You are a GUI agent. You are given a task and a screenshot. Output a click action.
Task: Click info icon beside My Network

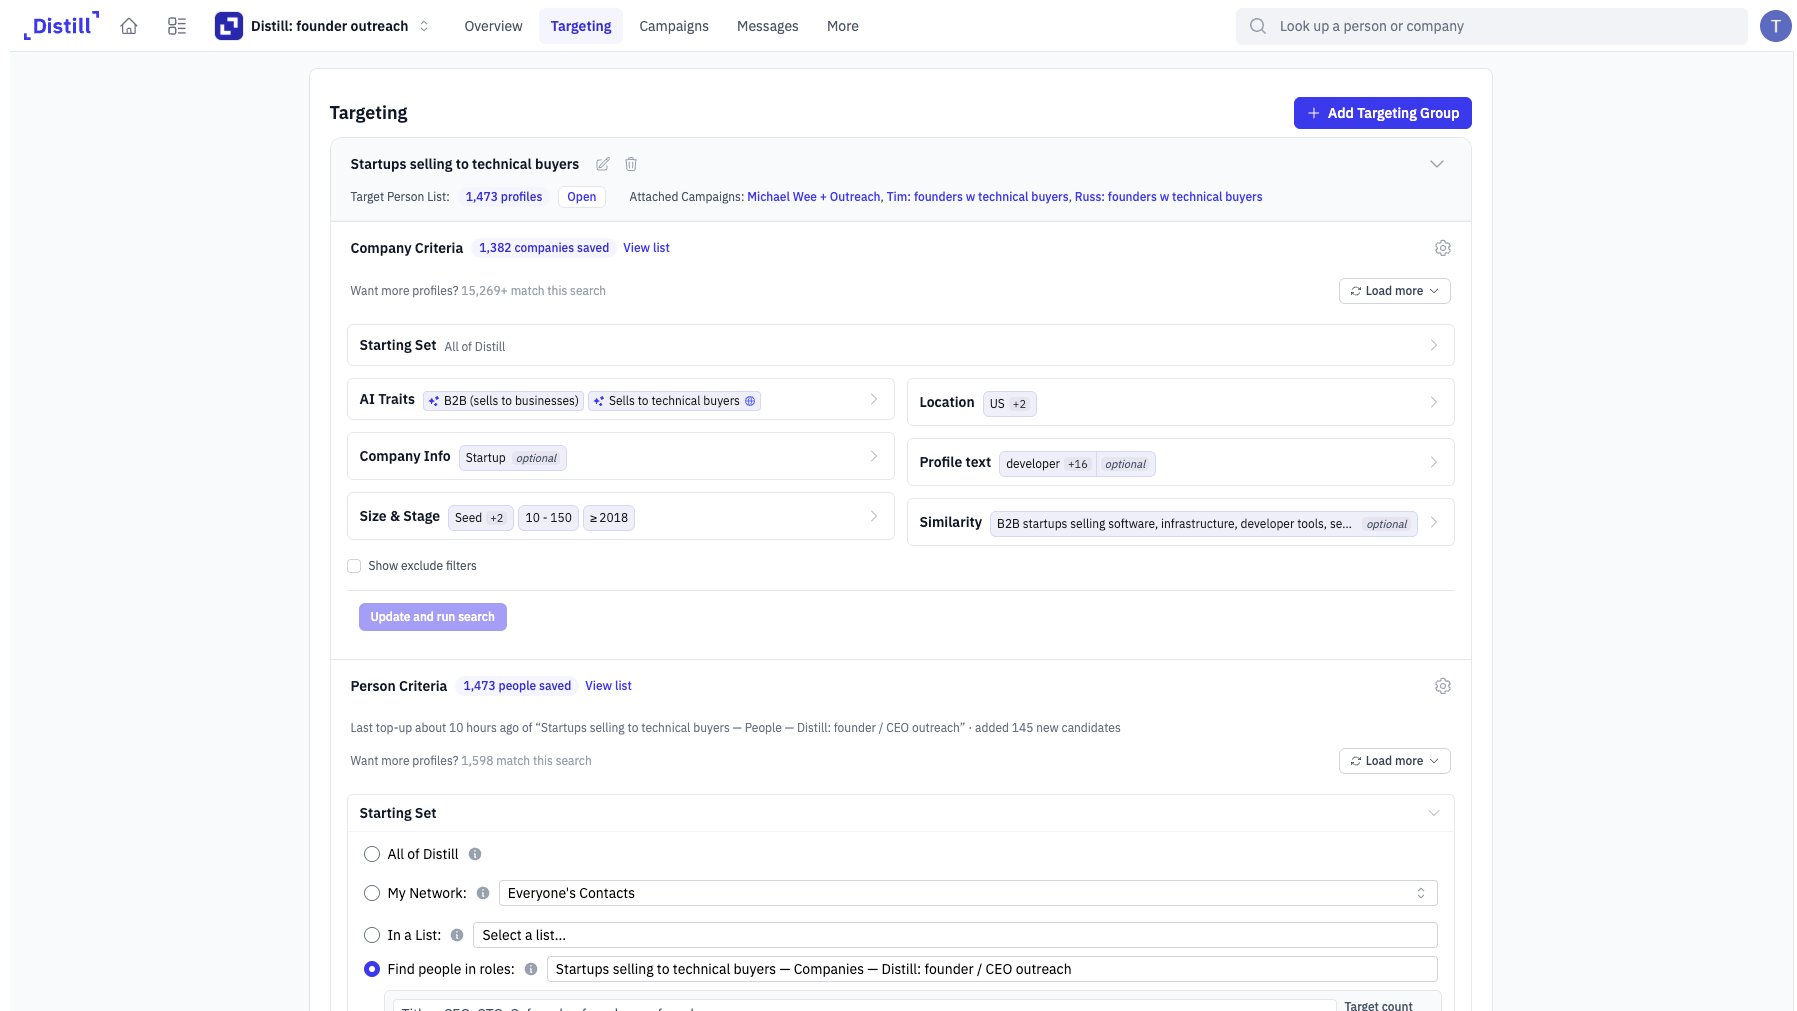483,893
